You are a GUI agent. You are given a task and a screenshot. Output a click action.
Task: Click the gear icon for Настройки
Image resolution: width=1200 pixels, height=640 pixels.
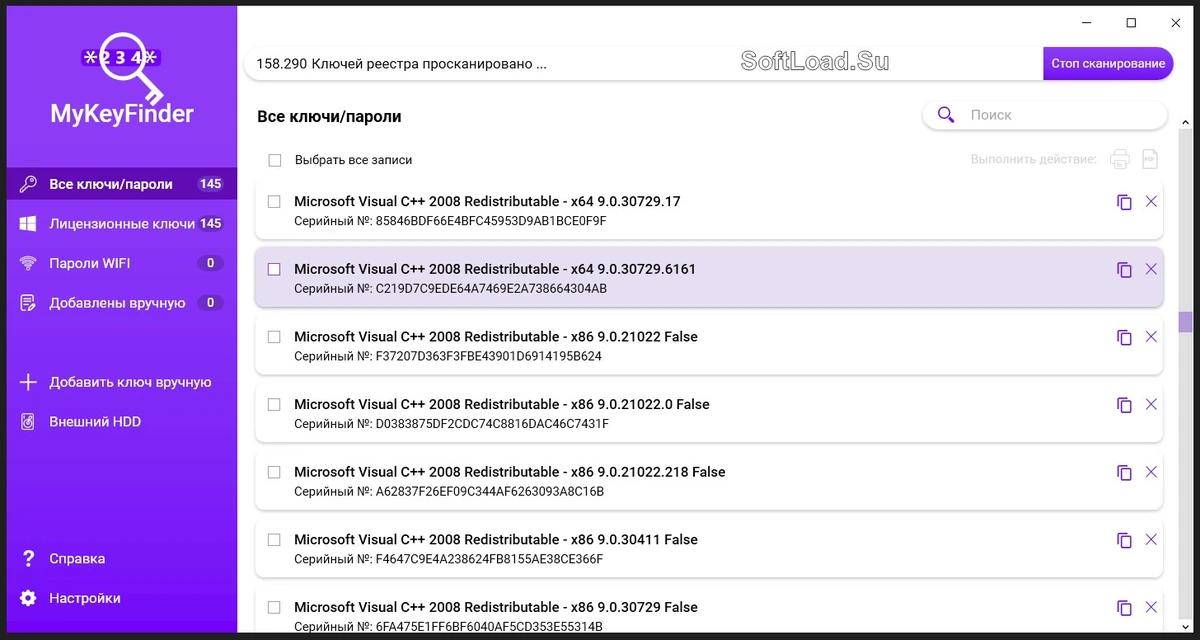[28, 598]
